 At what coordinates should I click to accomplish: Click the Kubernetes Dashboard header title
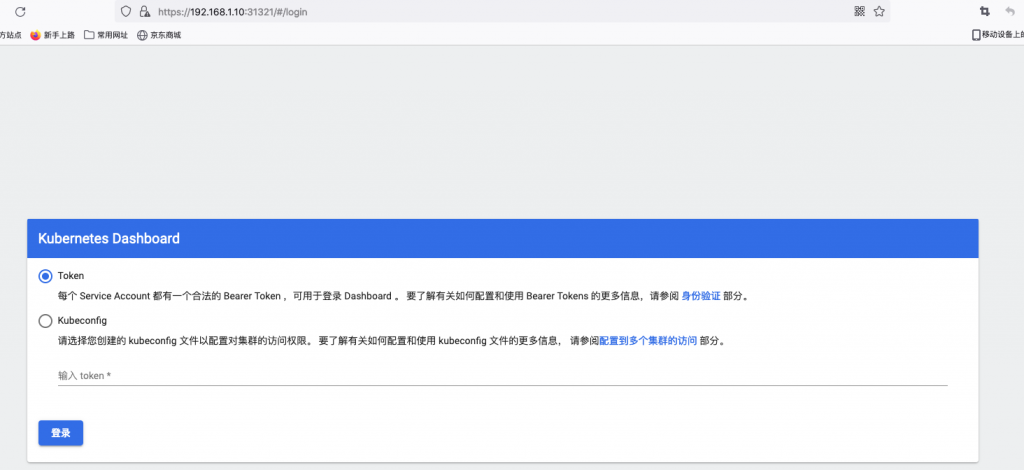(109, 238)
